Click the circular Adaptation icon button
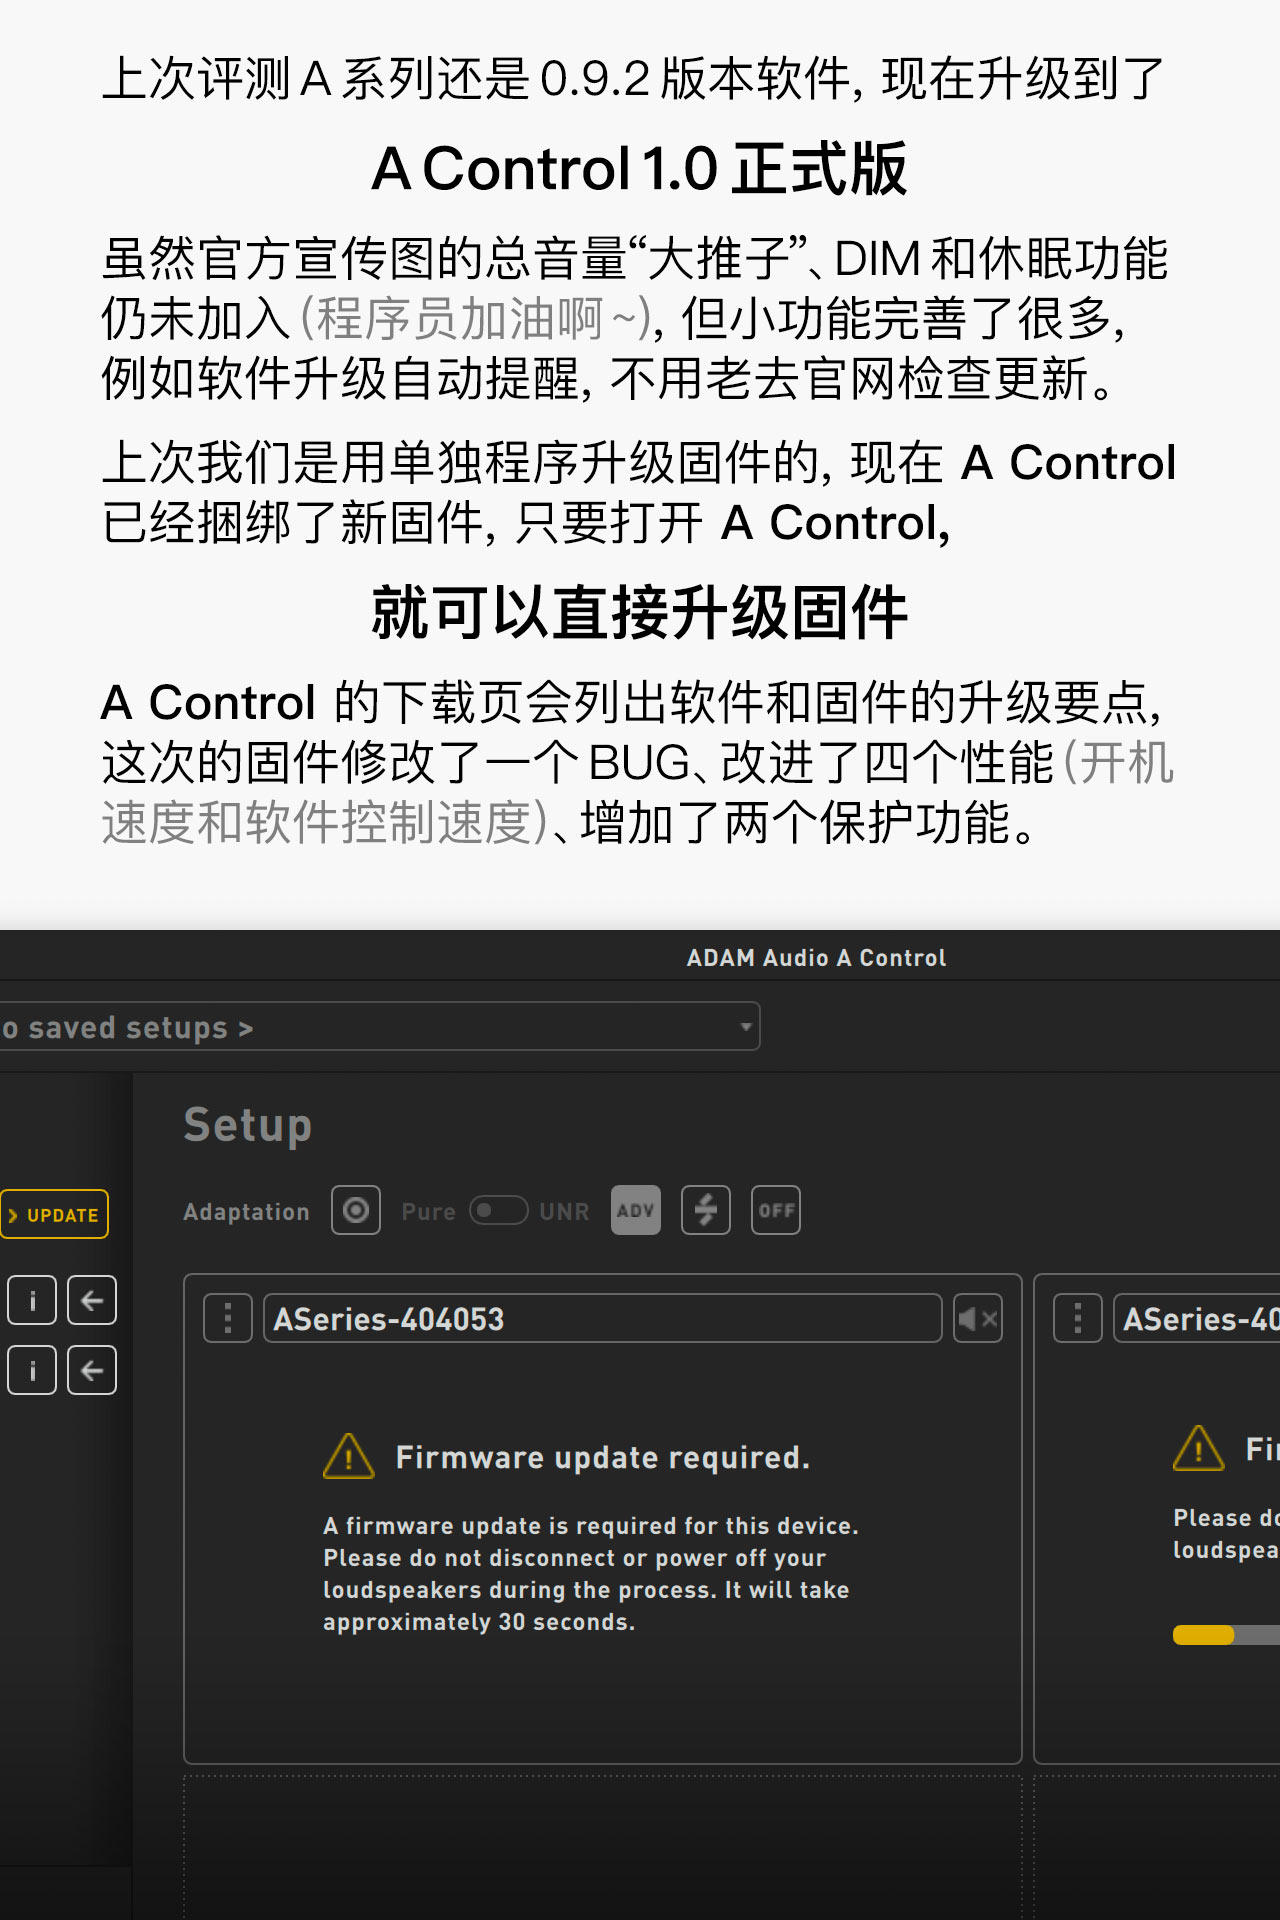The width and height of the screenshot is (1280, 1920). [356, 1210]
